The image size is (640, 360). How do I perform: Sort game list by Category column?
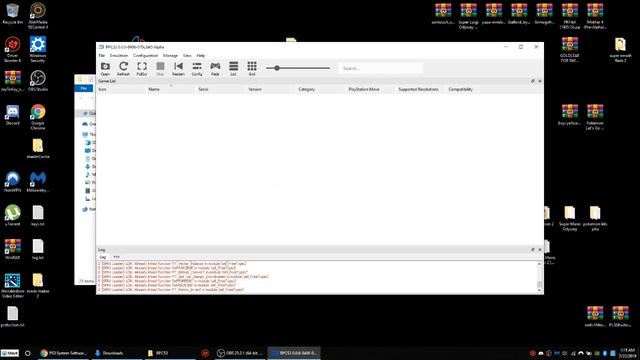coord(307,89)
